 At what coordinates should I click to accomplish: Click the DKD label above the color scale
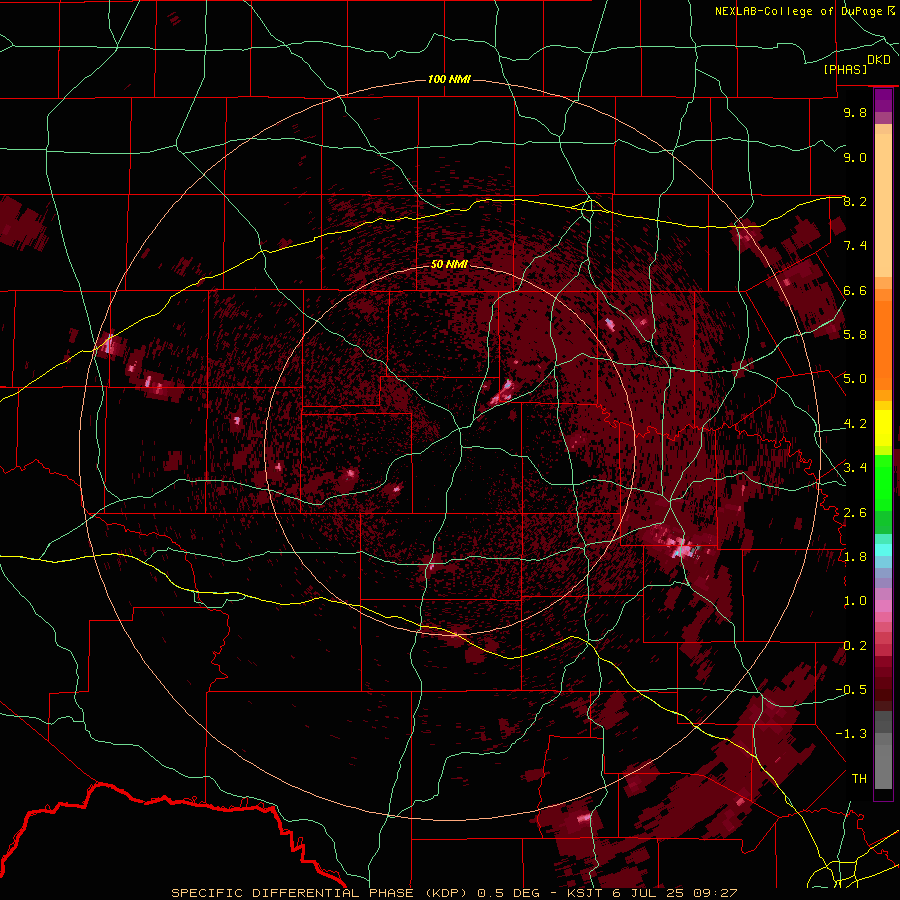point(878,60)
